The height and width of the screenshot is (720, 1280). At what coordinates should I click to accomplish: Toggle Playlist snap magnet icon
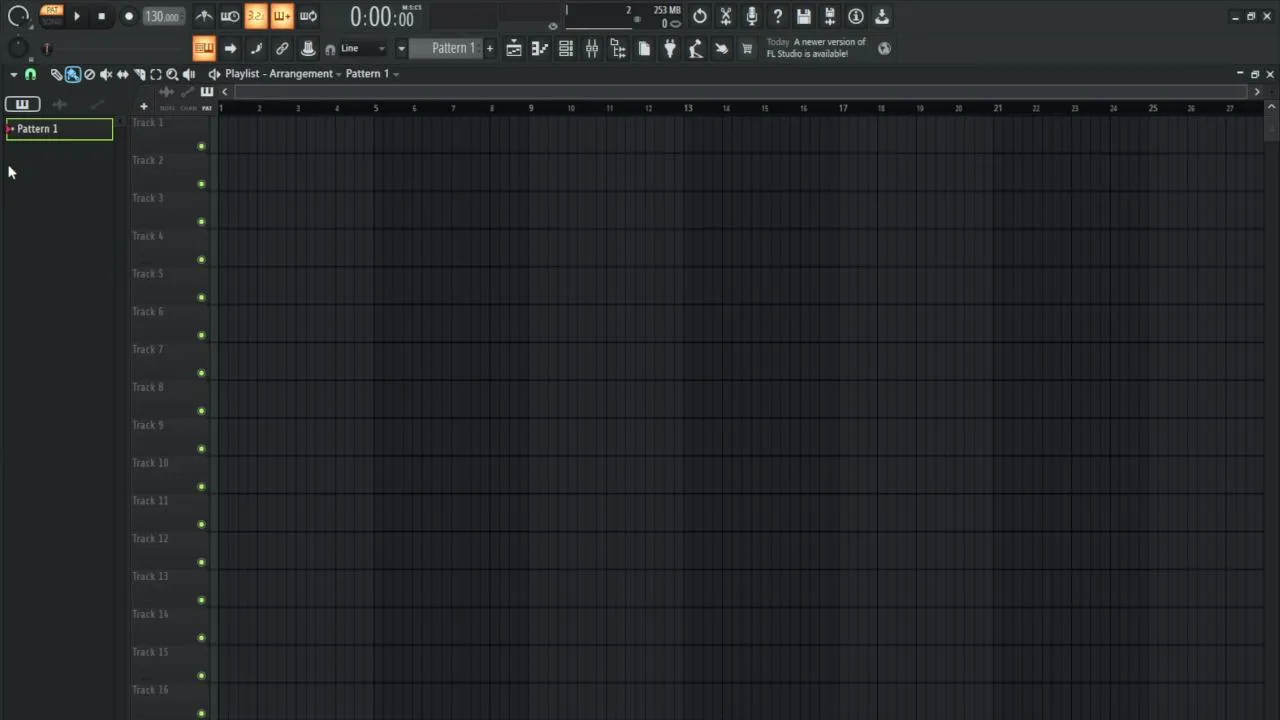pos(30,74)
